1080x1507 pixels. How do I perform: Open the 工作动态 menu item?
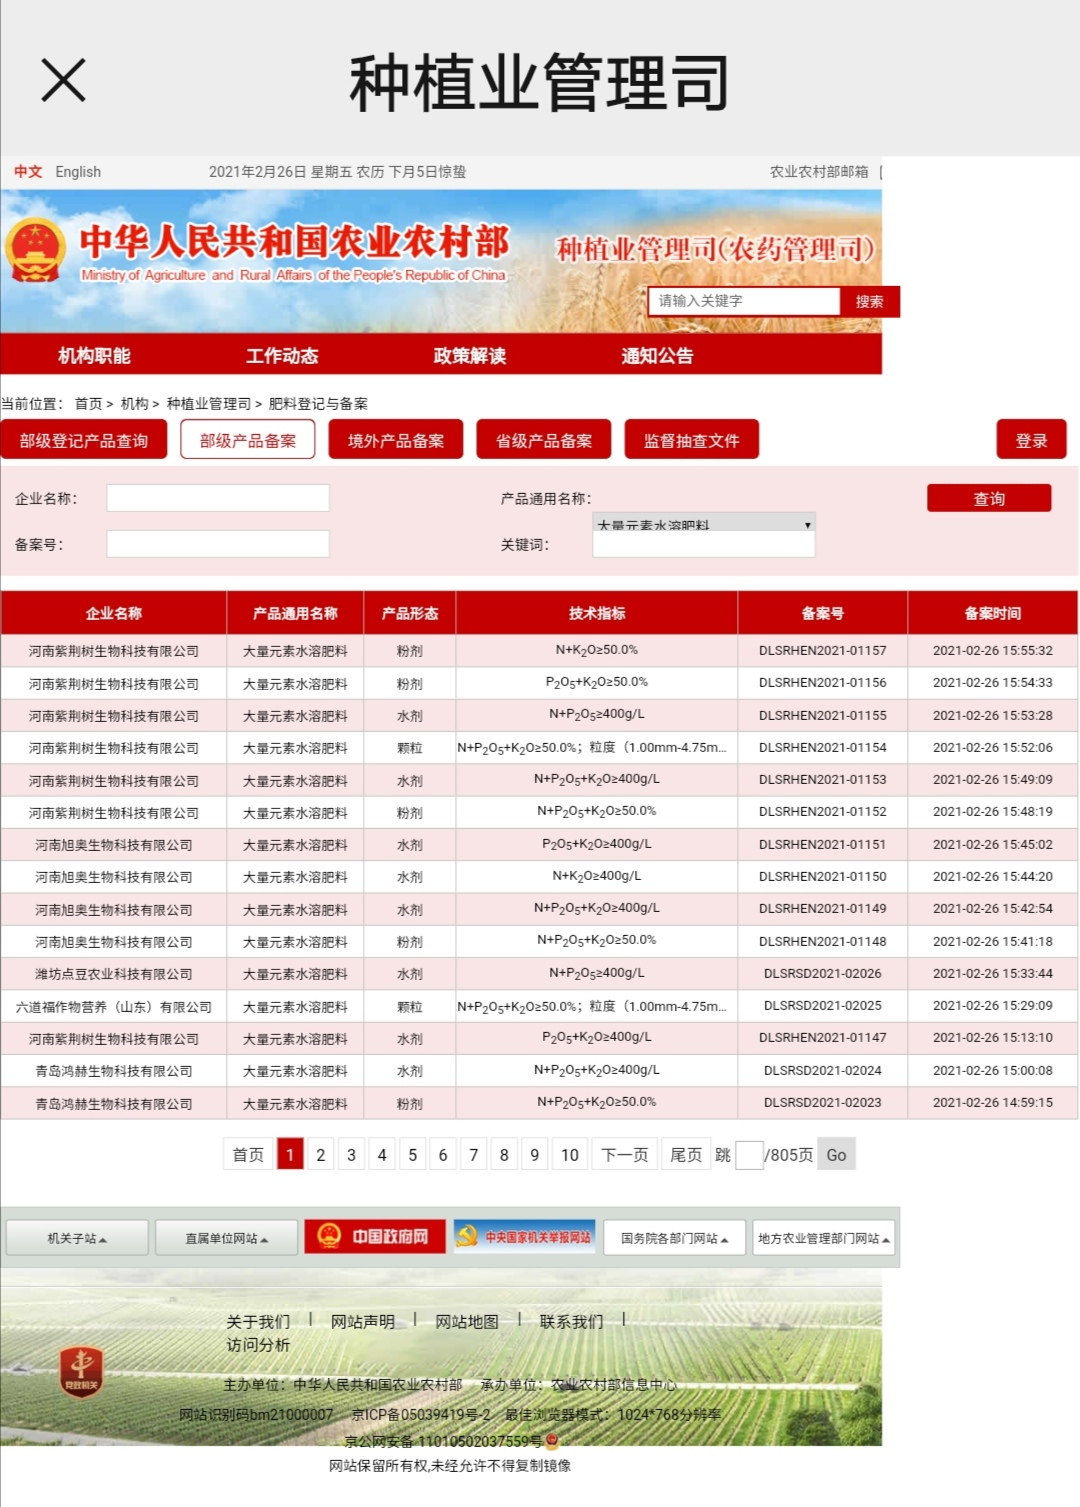282,356
